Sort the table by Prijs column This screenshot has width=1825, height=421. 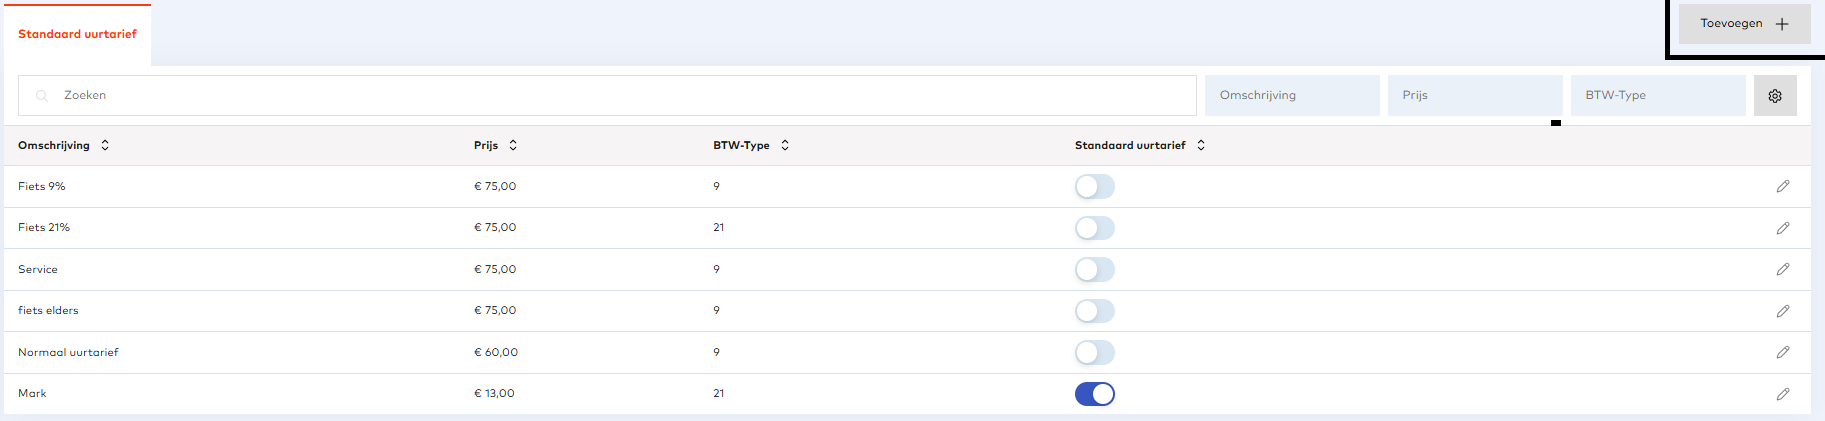pos(513,146)
